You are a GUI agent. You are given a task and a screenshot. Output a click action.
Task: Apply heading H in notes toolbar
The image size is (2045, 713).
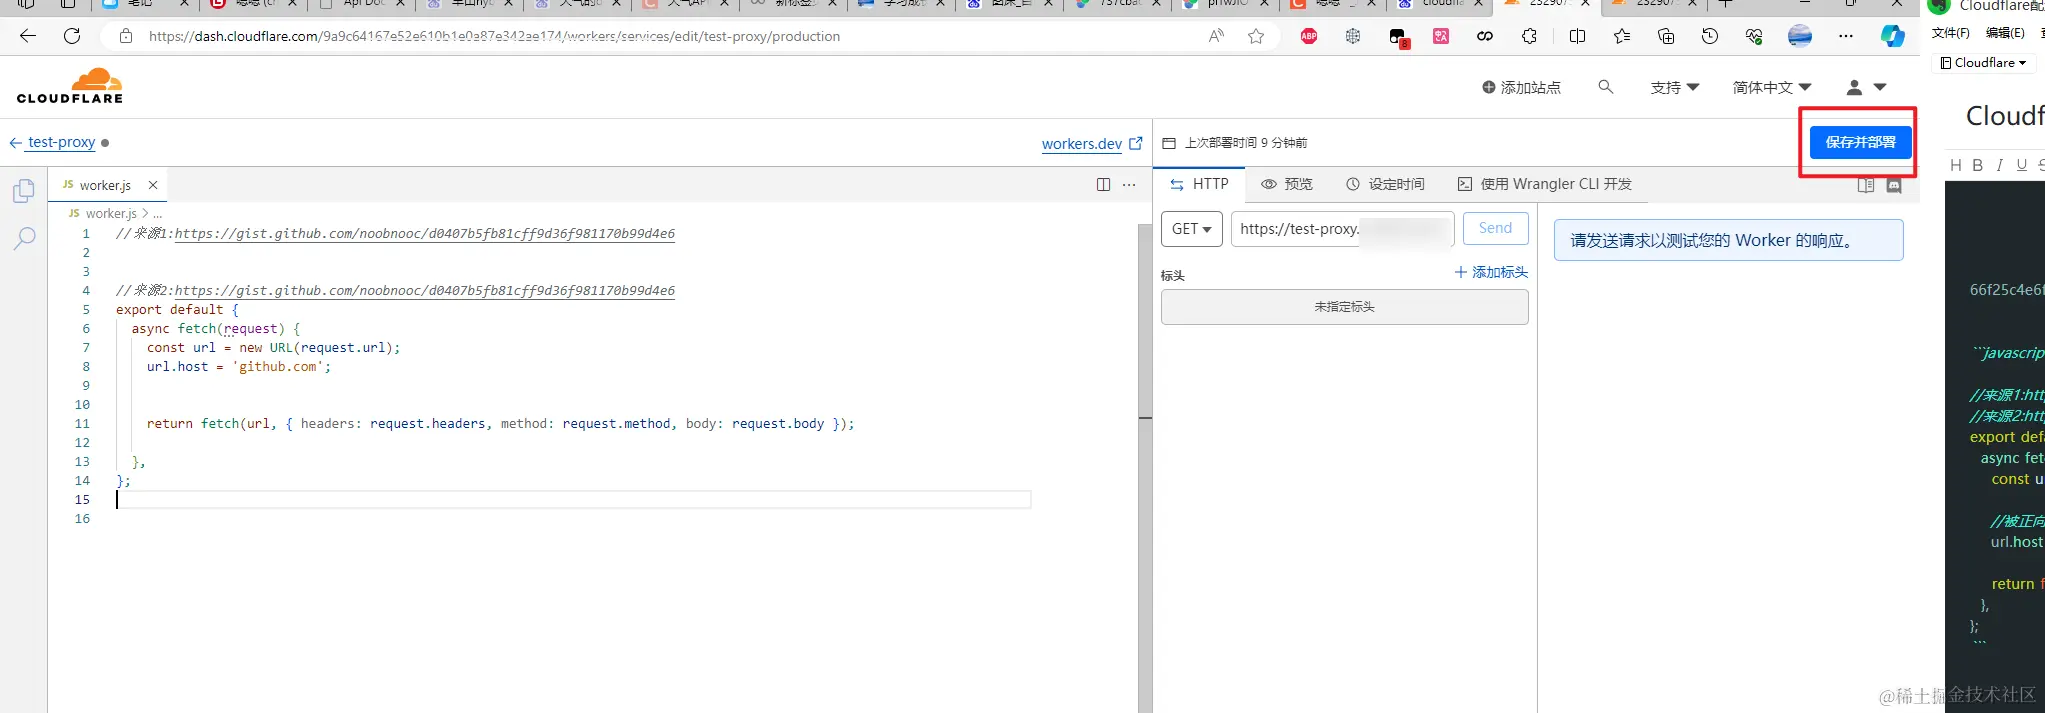pyautogui.click(x=1956, y=165)
